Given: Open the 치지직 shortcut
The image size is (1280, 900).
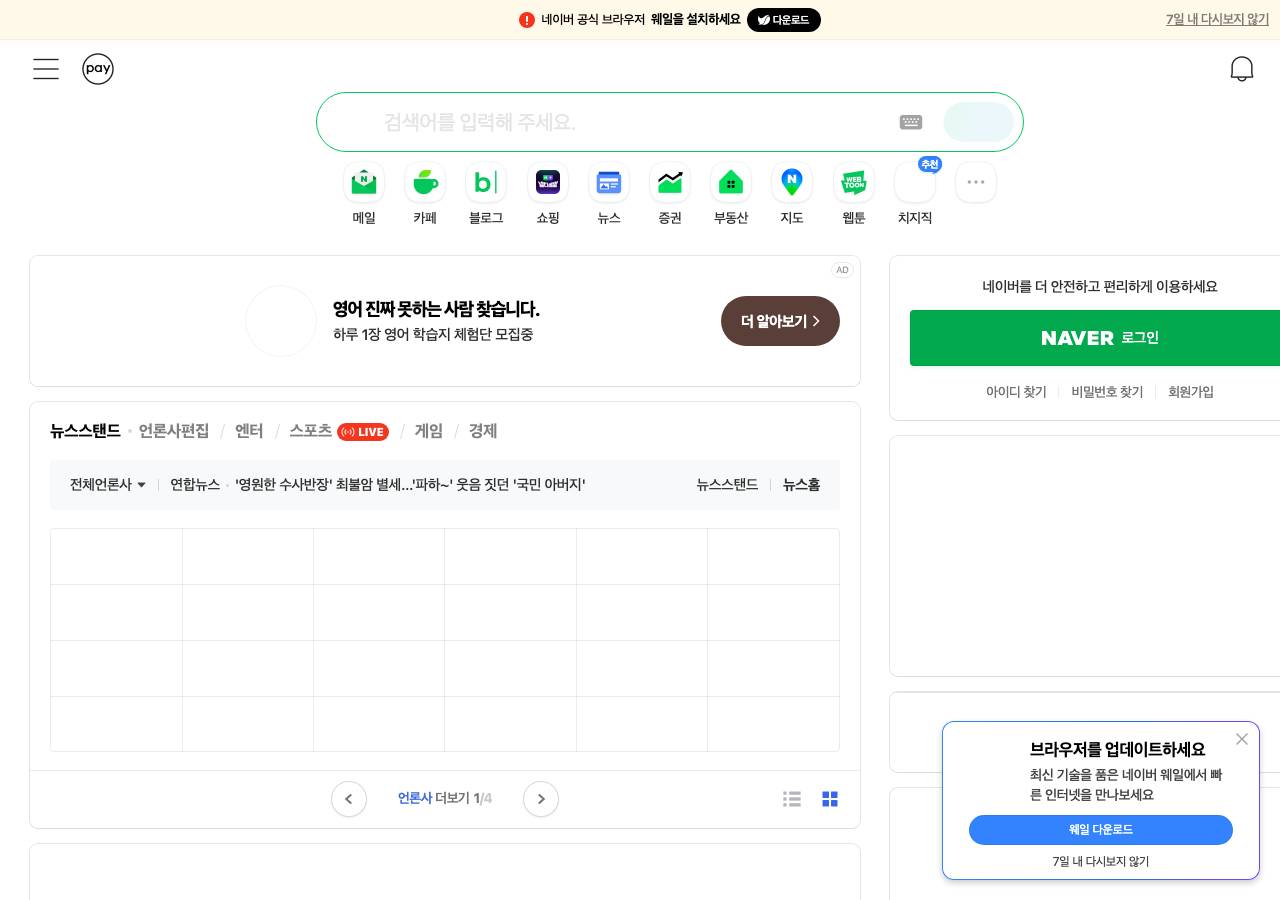Looking at the screenshot, I should pyautogui.click(x=915, y=196).
